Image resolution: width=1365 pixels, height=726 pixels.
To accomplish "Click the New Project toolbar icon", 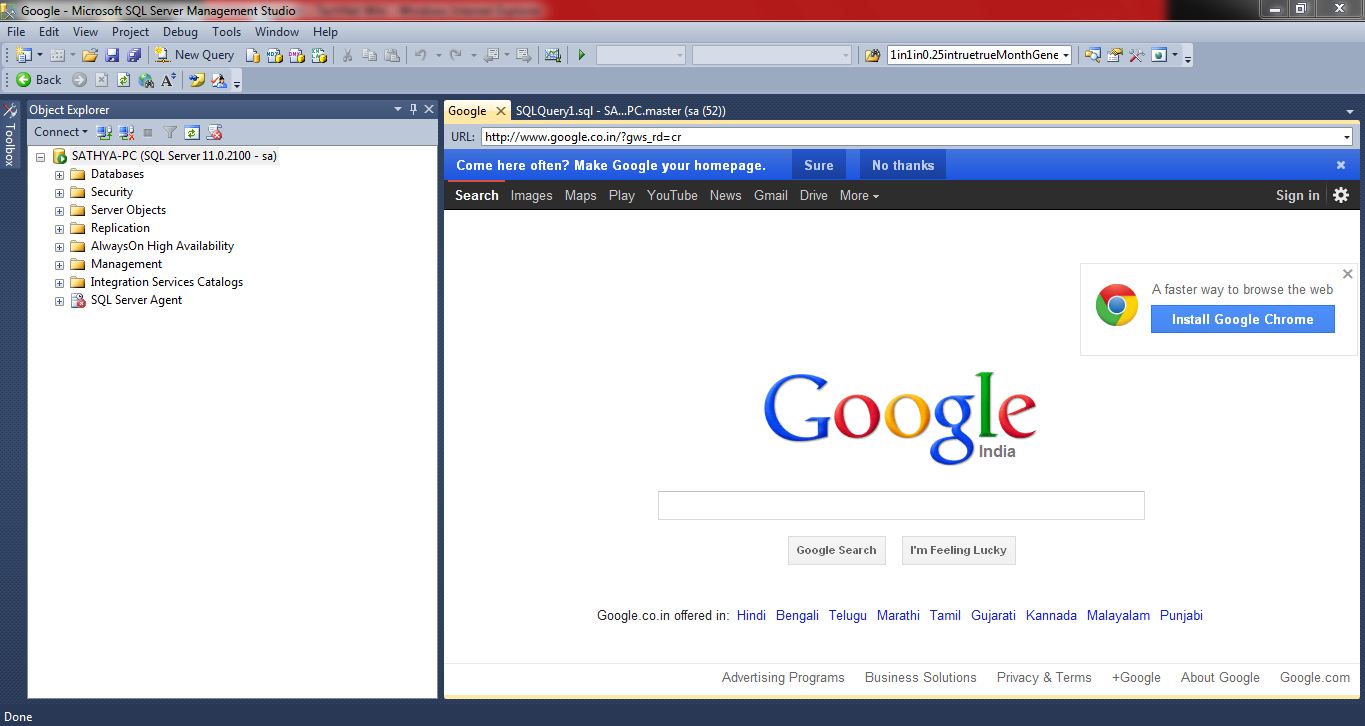I will pos(24,55).
